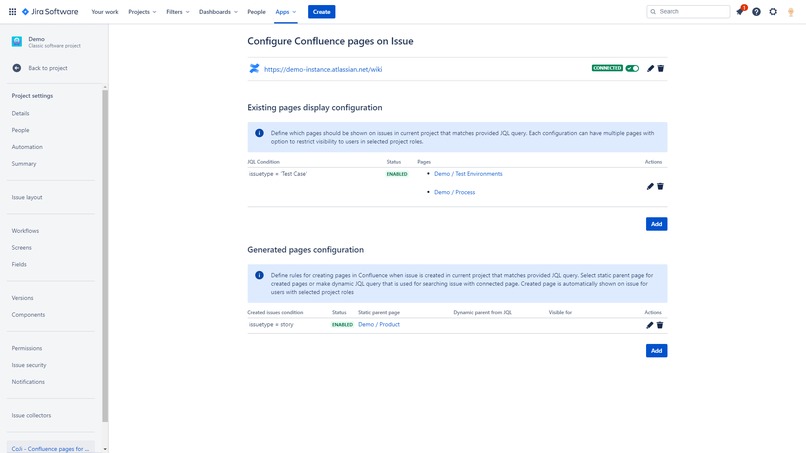Image resolution: width=806 pixels, height=453 pixels.
Task: Open the Demo / Process page link
Action: [x=454, y=192]
